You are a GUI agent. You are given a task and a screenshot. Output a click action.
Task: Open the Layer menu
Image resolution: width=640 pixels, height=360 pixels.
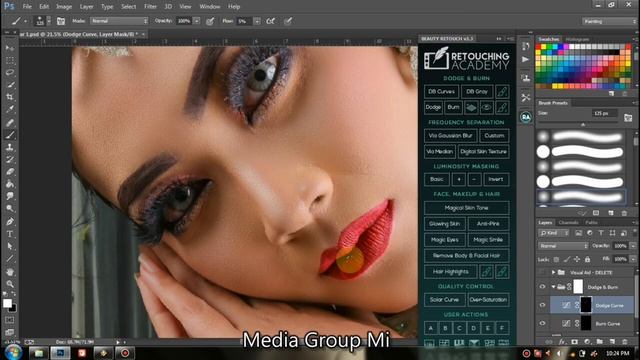pos(86,7)
